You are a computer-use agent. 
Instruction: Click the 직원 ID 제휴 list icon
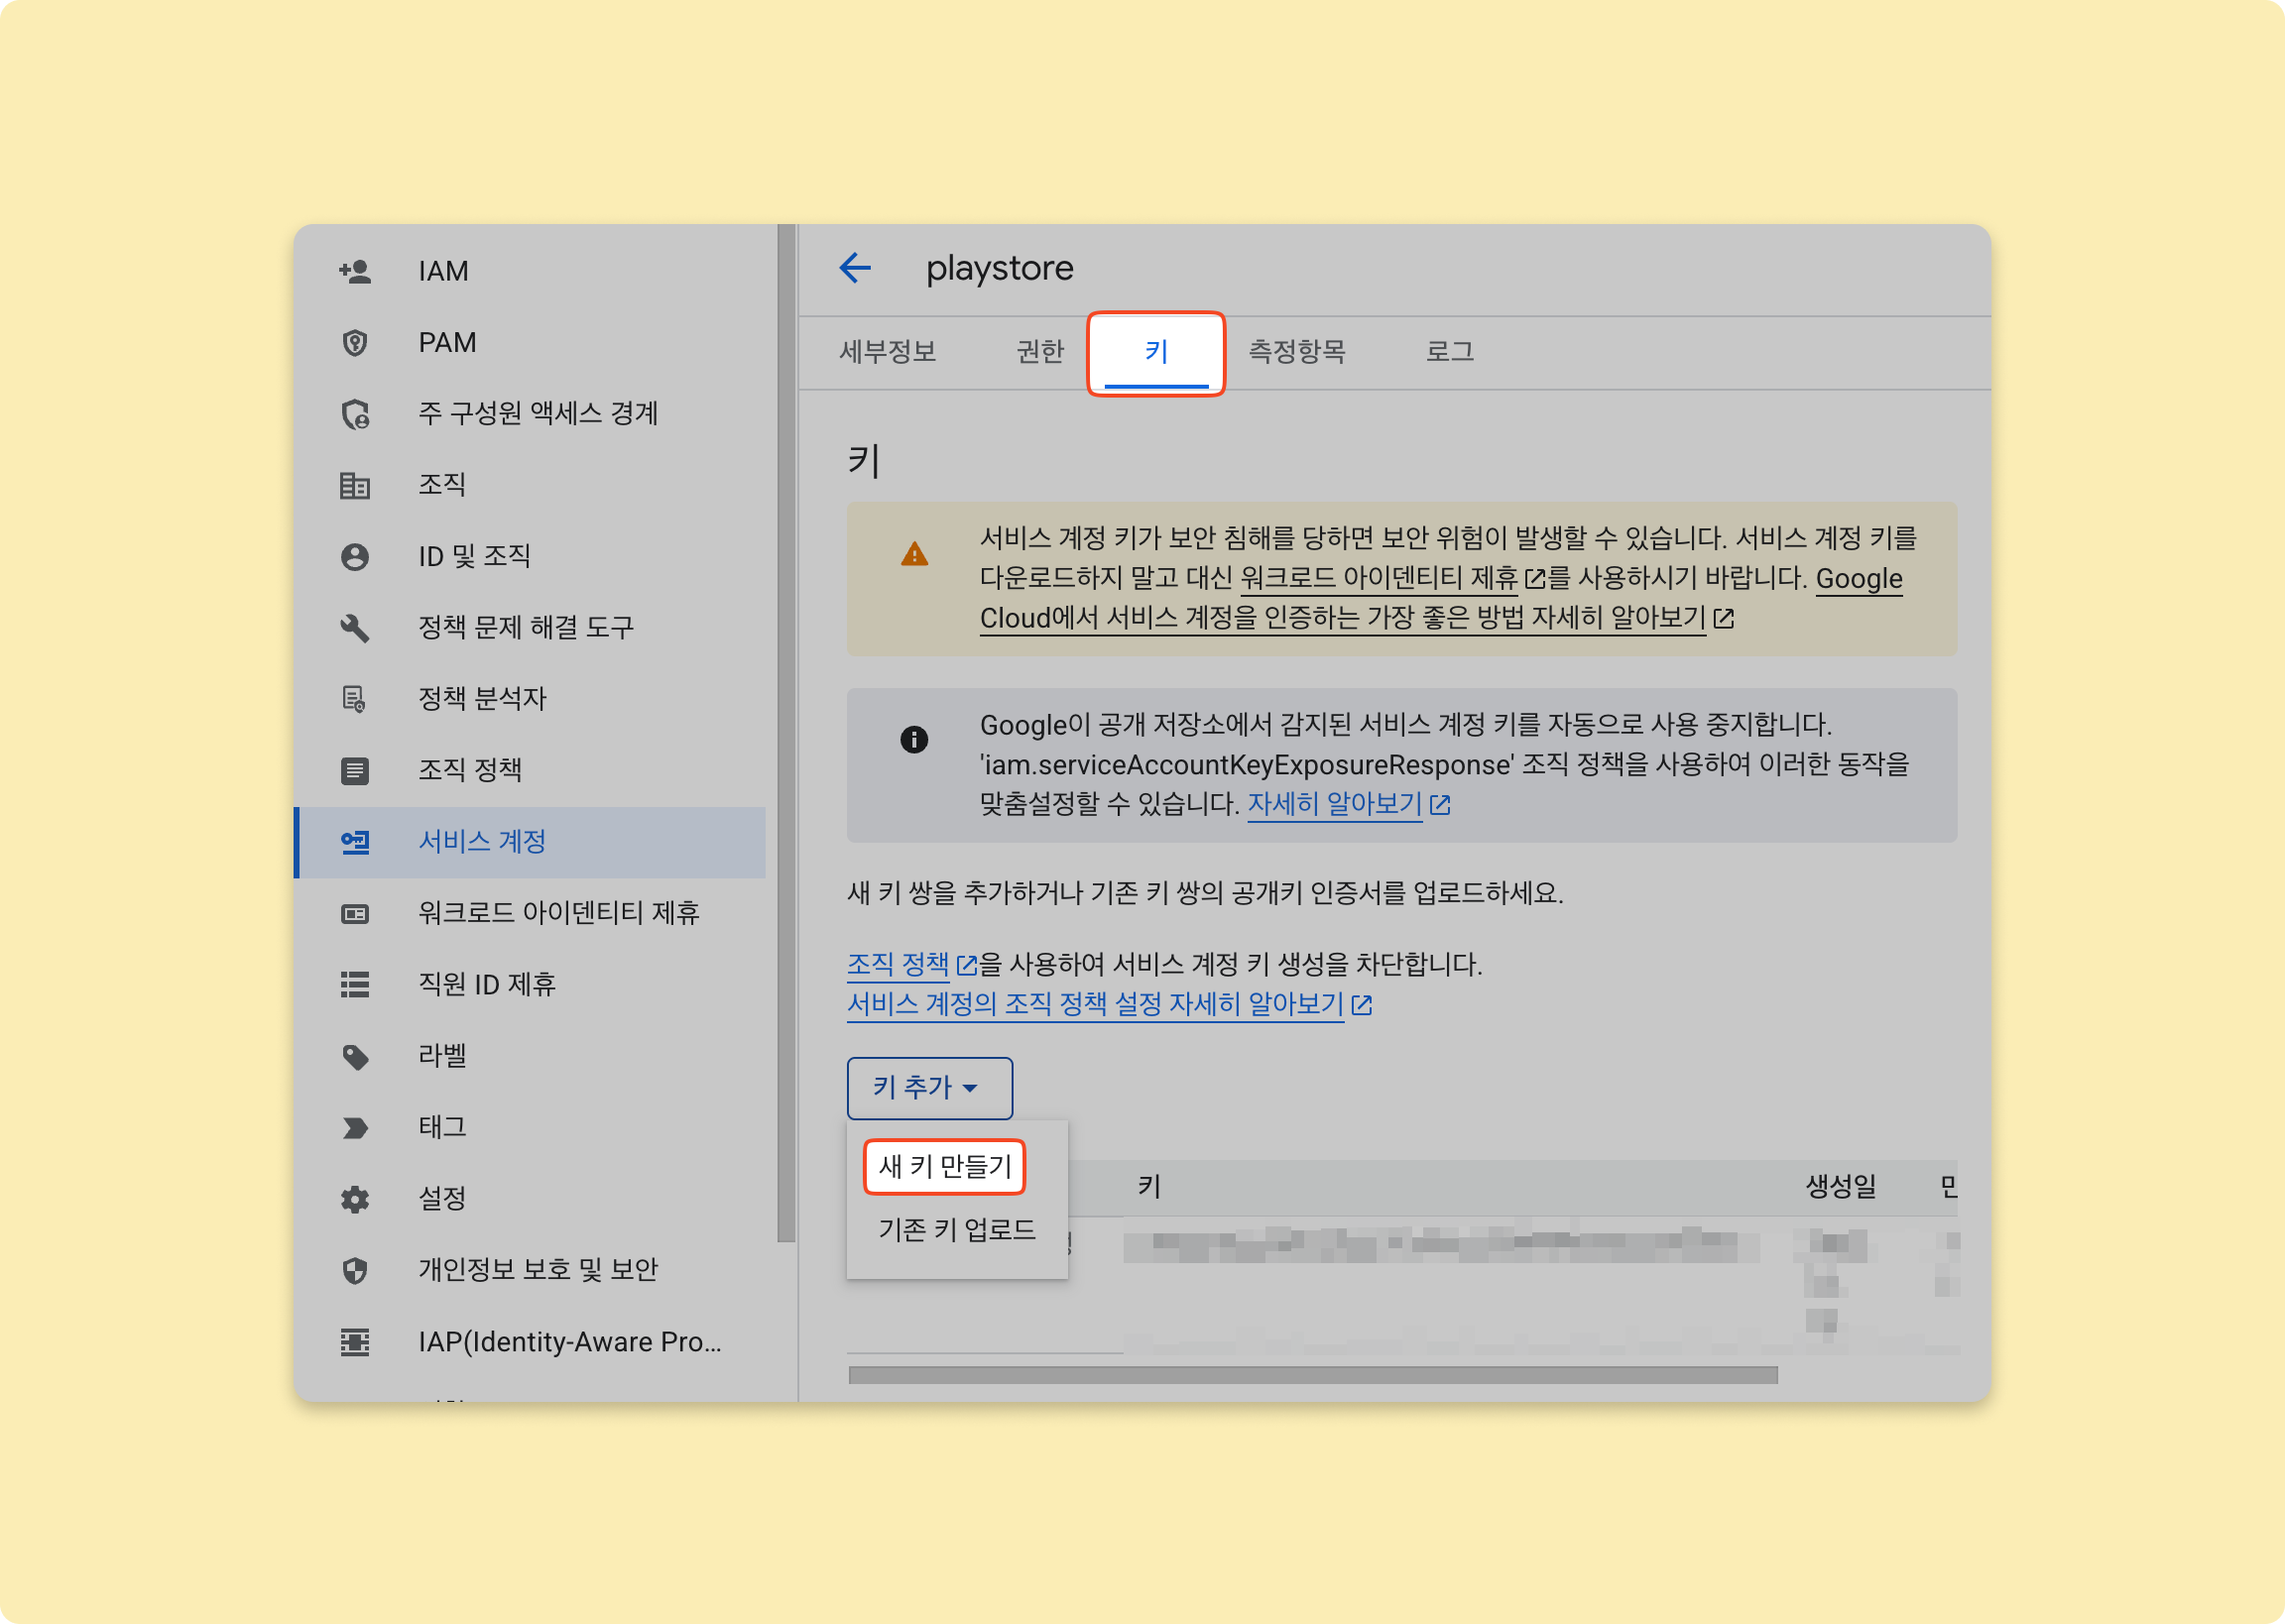point(355,985)
